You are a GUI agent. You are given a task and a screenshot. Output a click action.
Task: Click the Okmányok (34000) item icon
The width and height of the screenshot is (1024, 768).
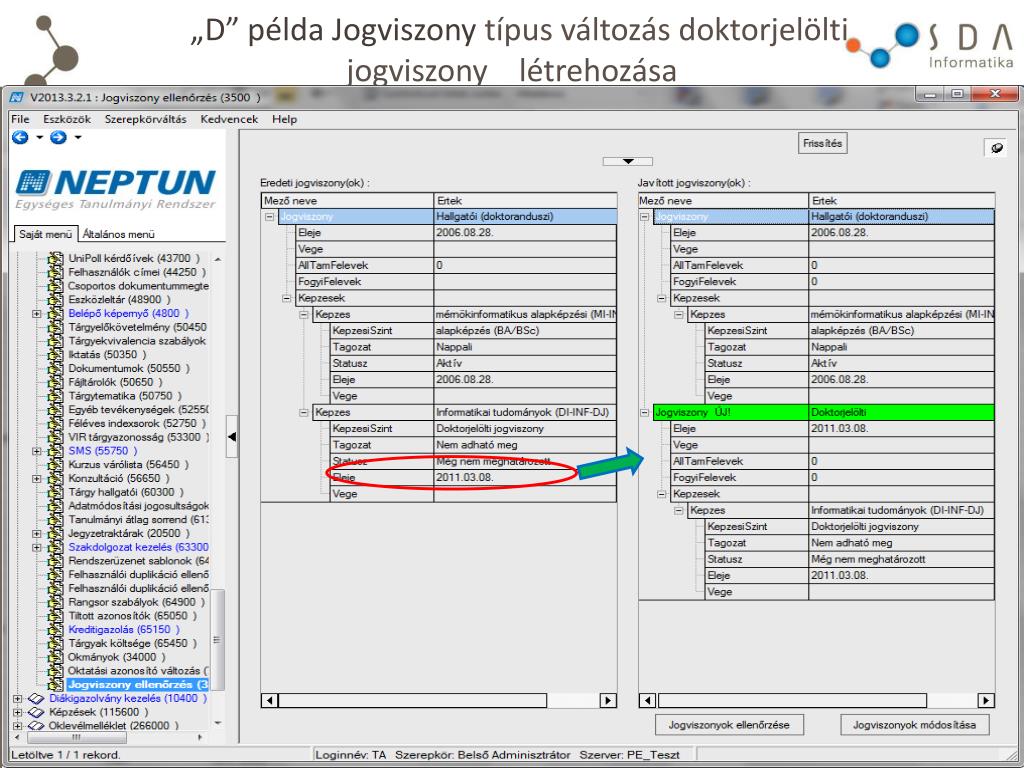pos(56,657)
